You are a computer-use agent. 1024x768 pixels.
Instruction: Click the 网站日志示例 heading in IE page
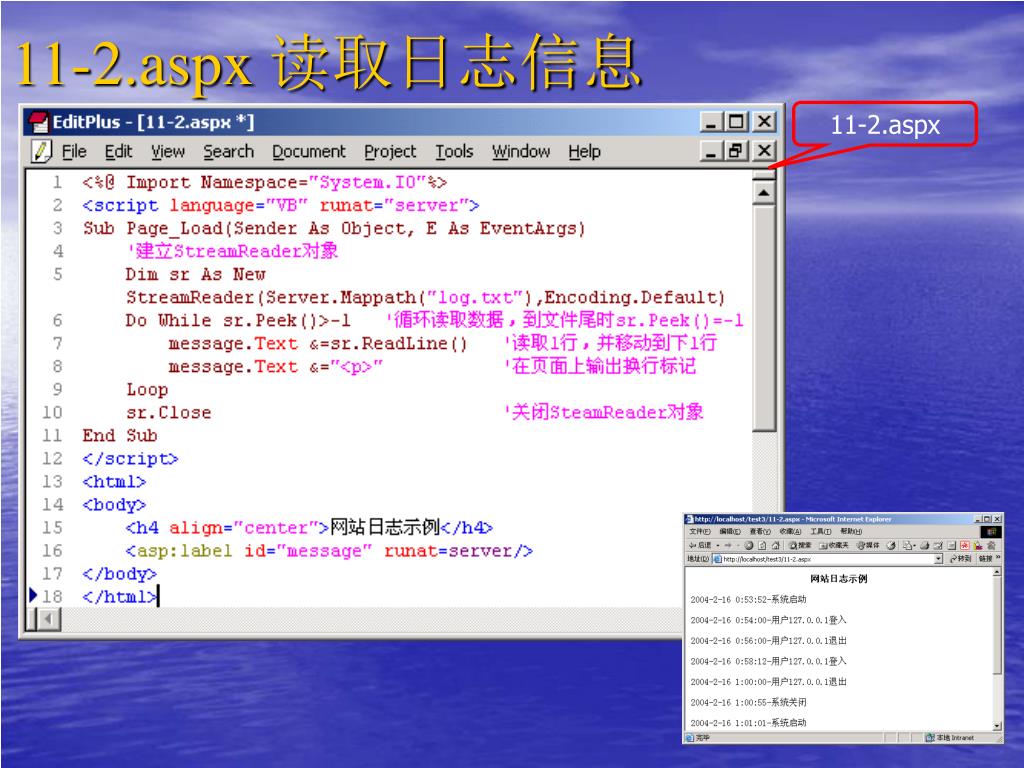pos(839,579)
